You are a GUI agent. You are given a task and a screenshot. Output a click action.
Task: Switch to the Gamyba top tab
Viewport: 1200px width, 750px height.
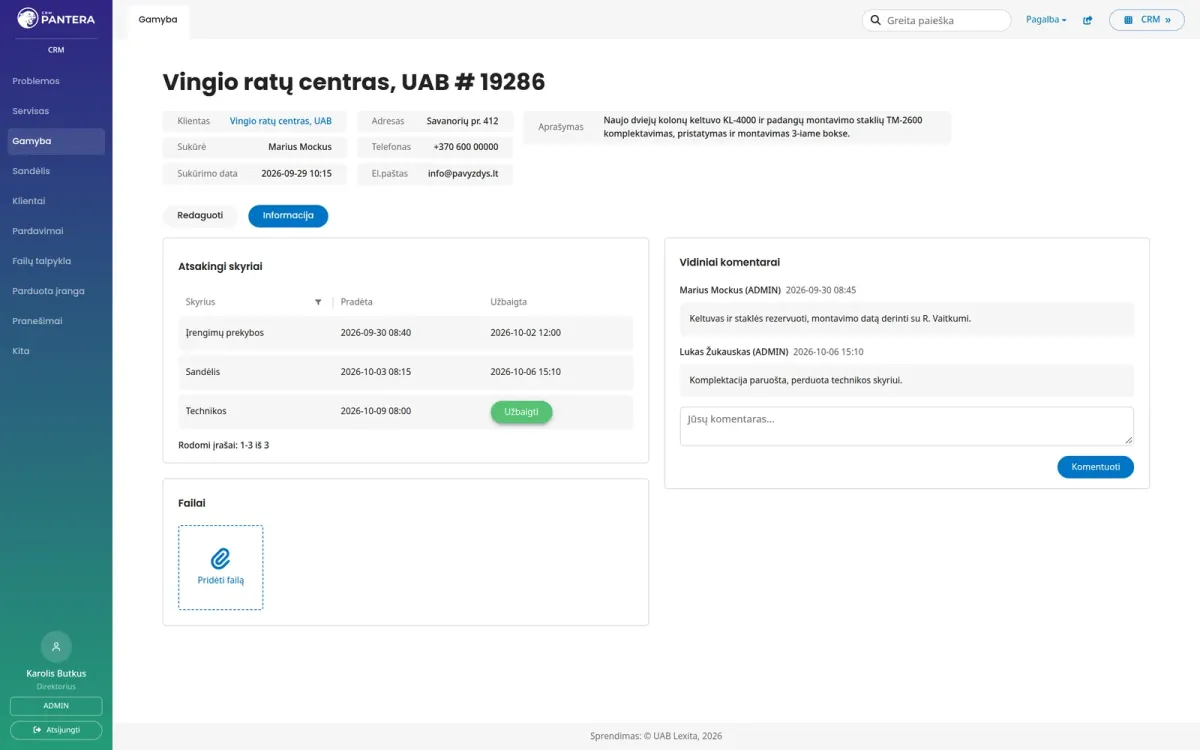point(158,20)
